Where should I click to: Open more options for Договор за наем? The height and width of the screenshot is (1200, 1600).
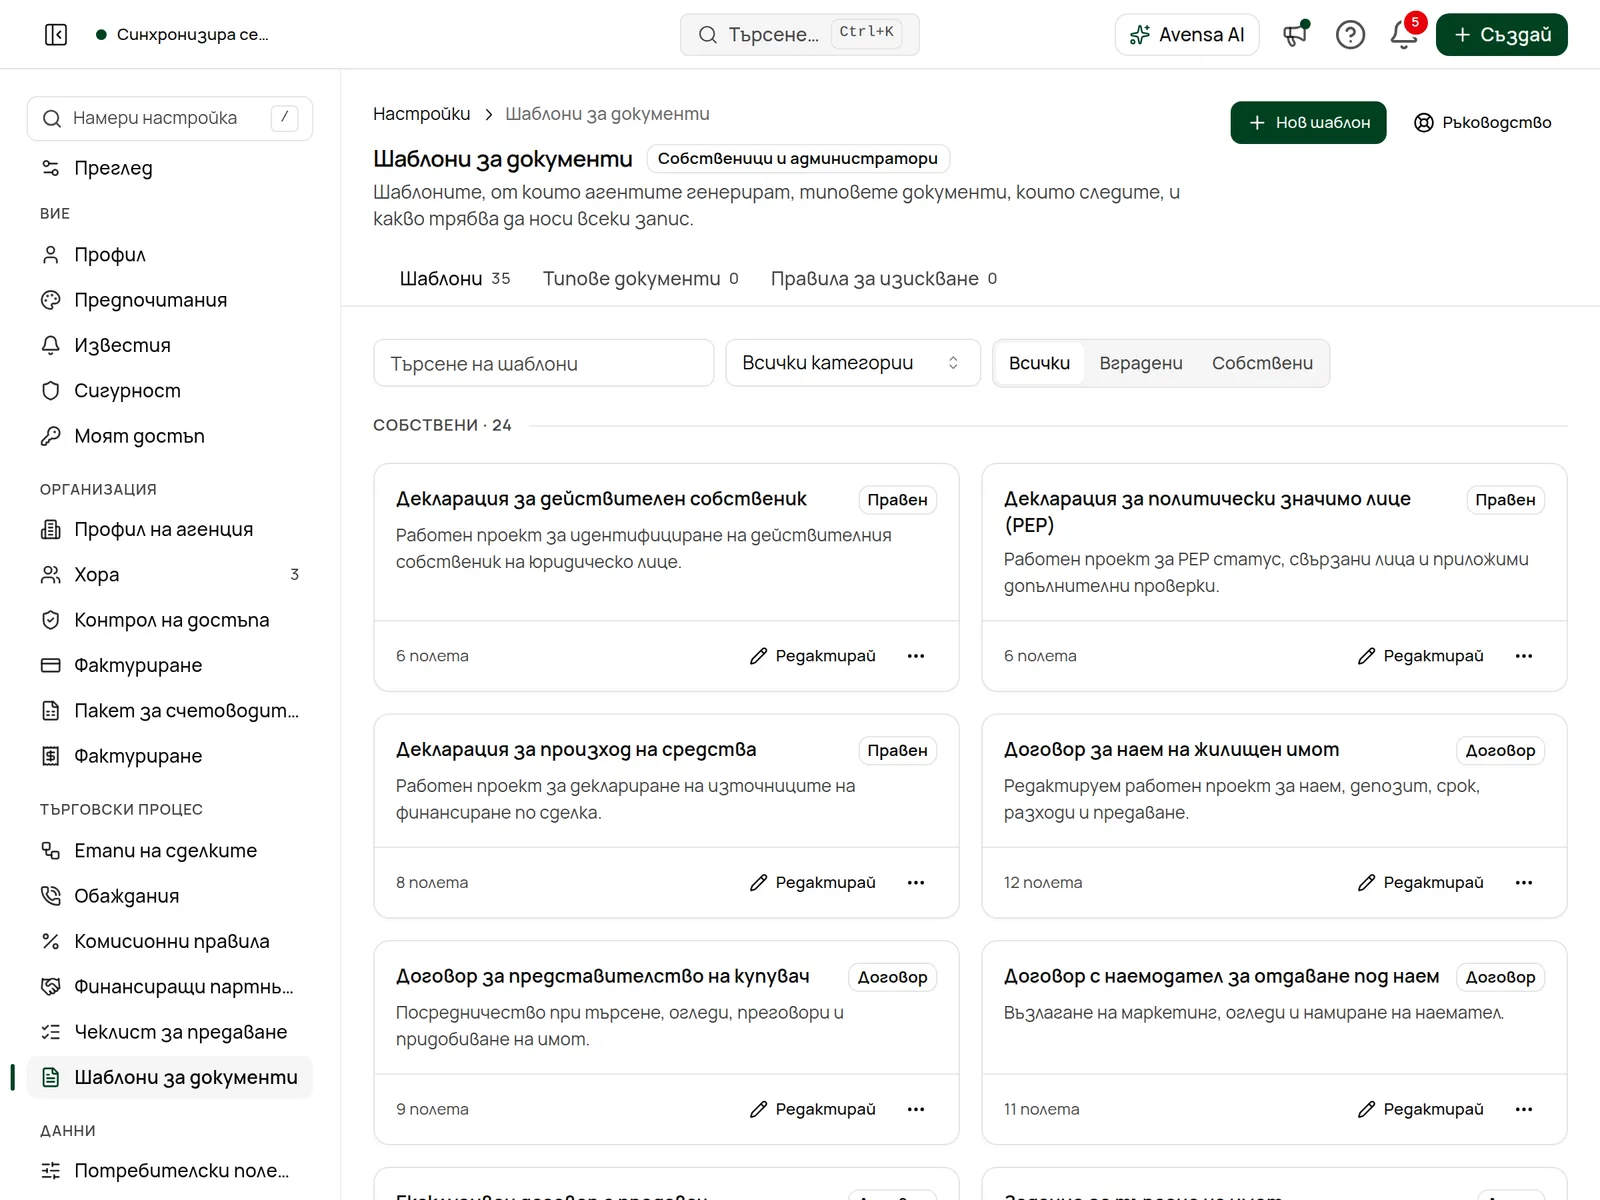click(x=1524, y=883)
